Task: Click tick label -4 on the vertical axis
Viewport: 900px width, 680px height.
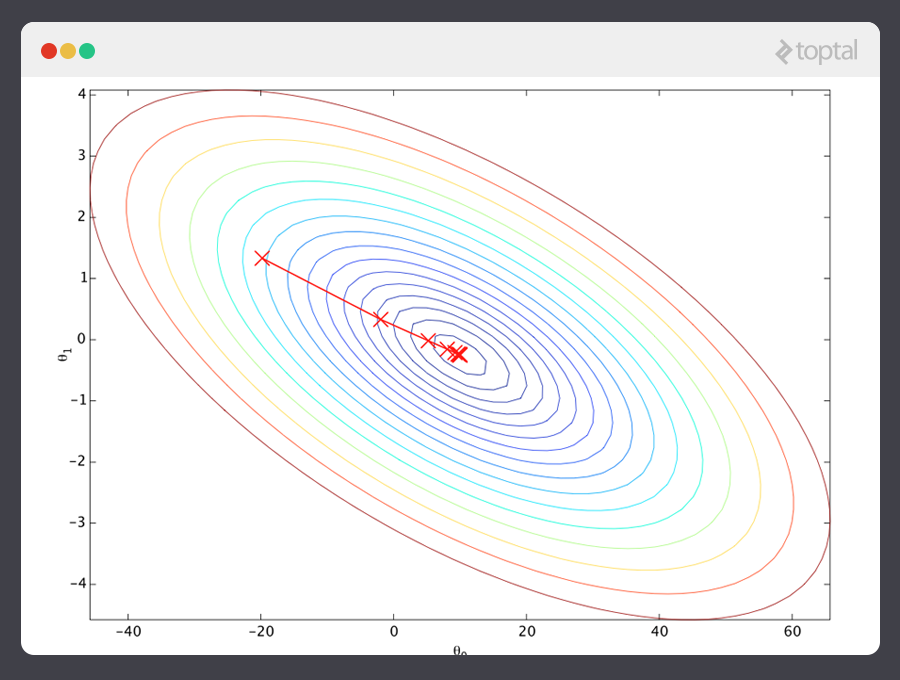Action: pyautogui.click(x=78, y=584)
